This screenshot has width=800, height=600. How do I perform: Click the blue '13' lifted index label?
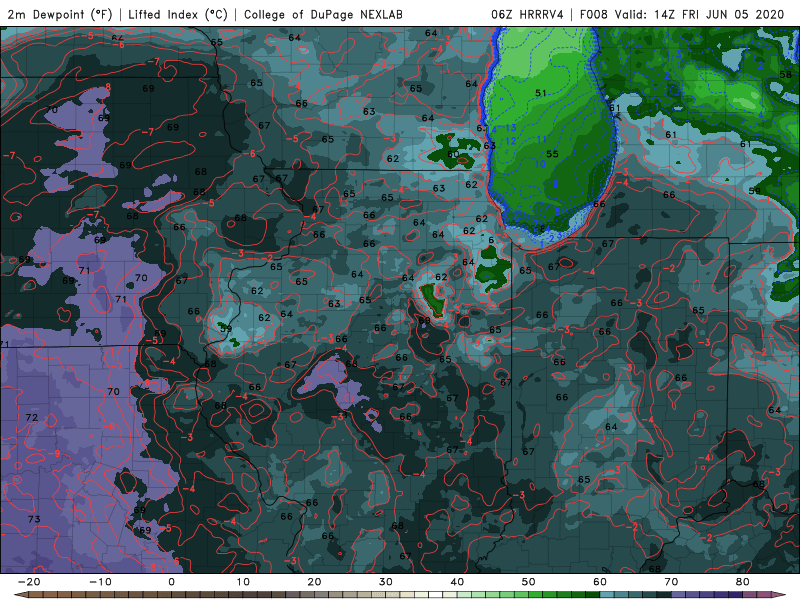511,128
